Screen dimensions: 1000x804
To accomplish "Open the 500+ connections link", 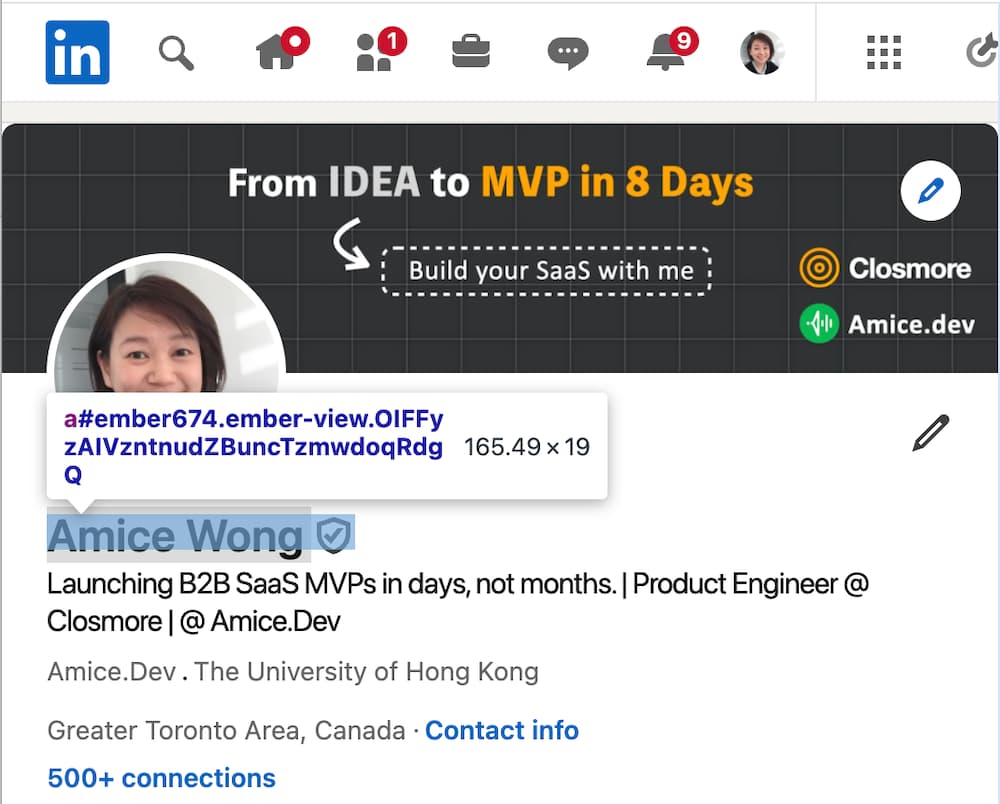I will (x=161, y=778).
